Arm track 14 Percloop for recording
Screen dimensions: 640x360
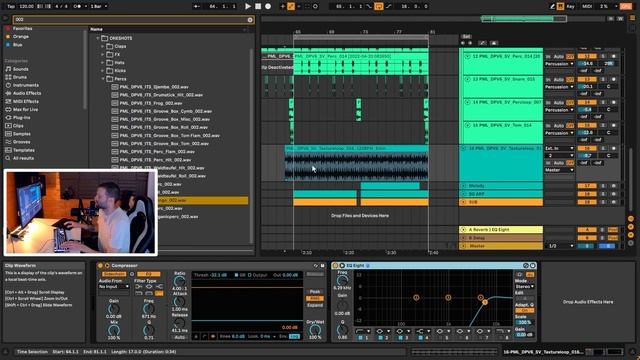click(x=613, y=102)
